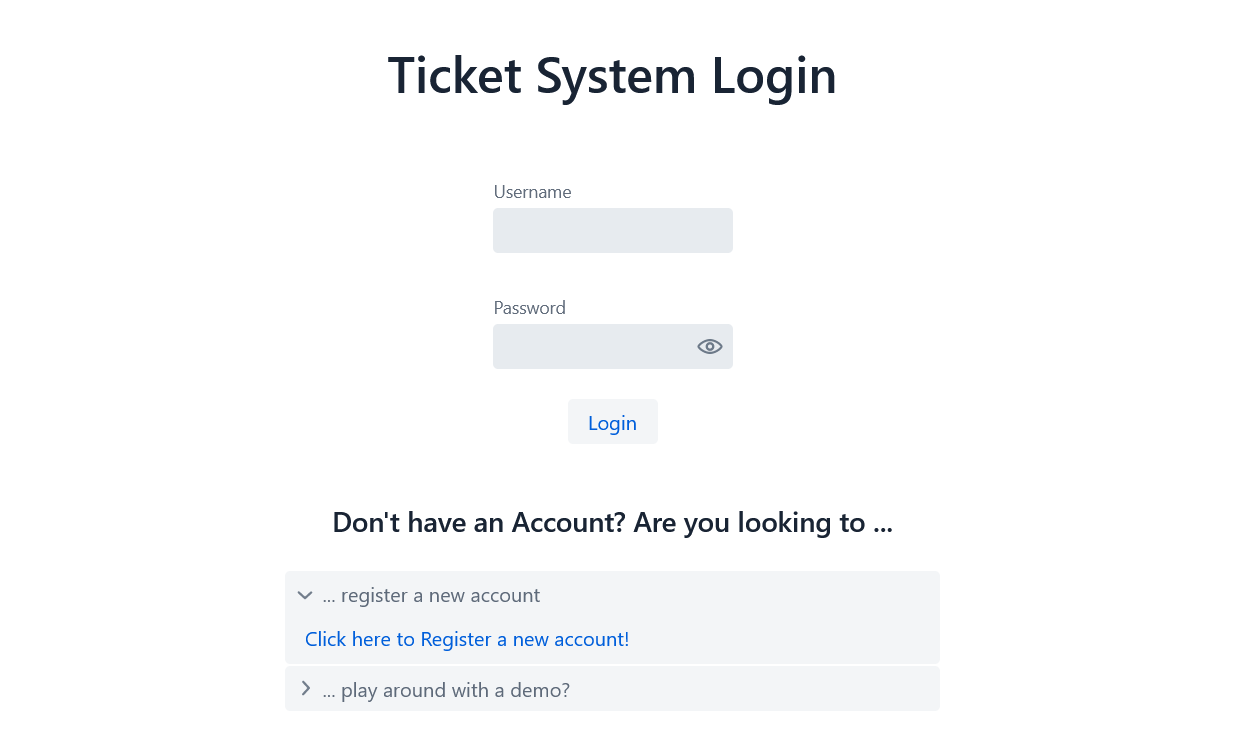Click empty space in the expanded register panel

click(790, 640)
